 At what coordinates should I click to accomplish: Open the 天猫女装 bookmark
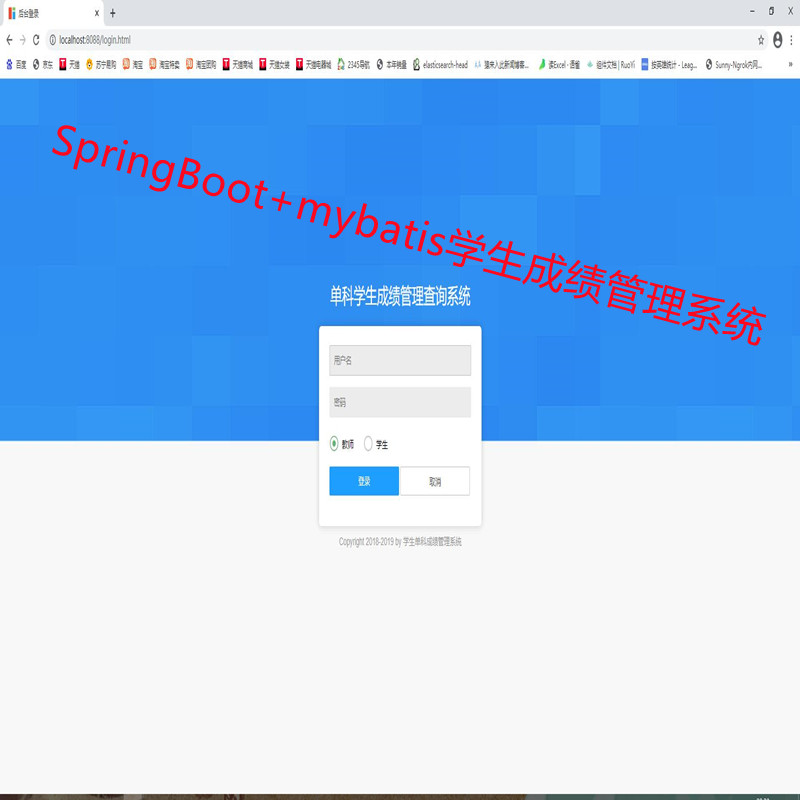[x=274, y=64]
